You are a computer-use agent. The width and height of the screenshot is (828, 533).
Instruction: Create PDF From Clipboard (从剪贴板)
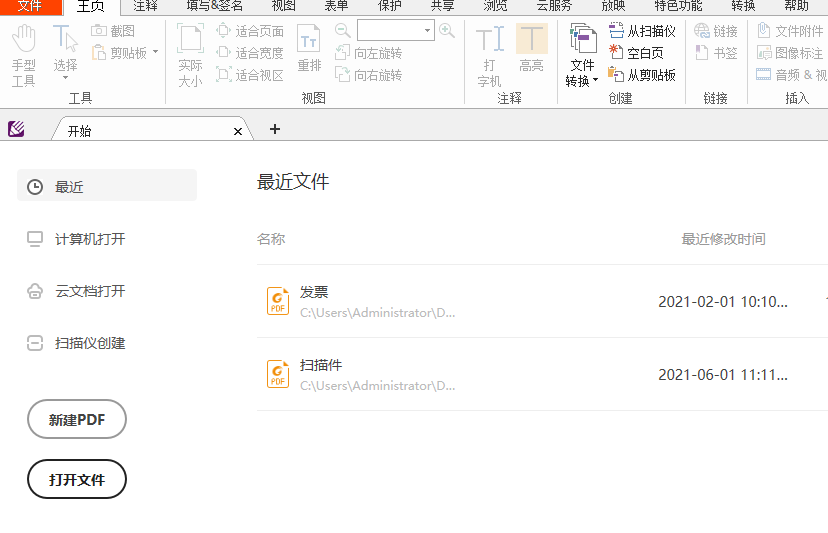tap(642, 75)
